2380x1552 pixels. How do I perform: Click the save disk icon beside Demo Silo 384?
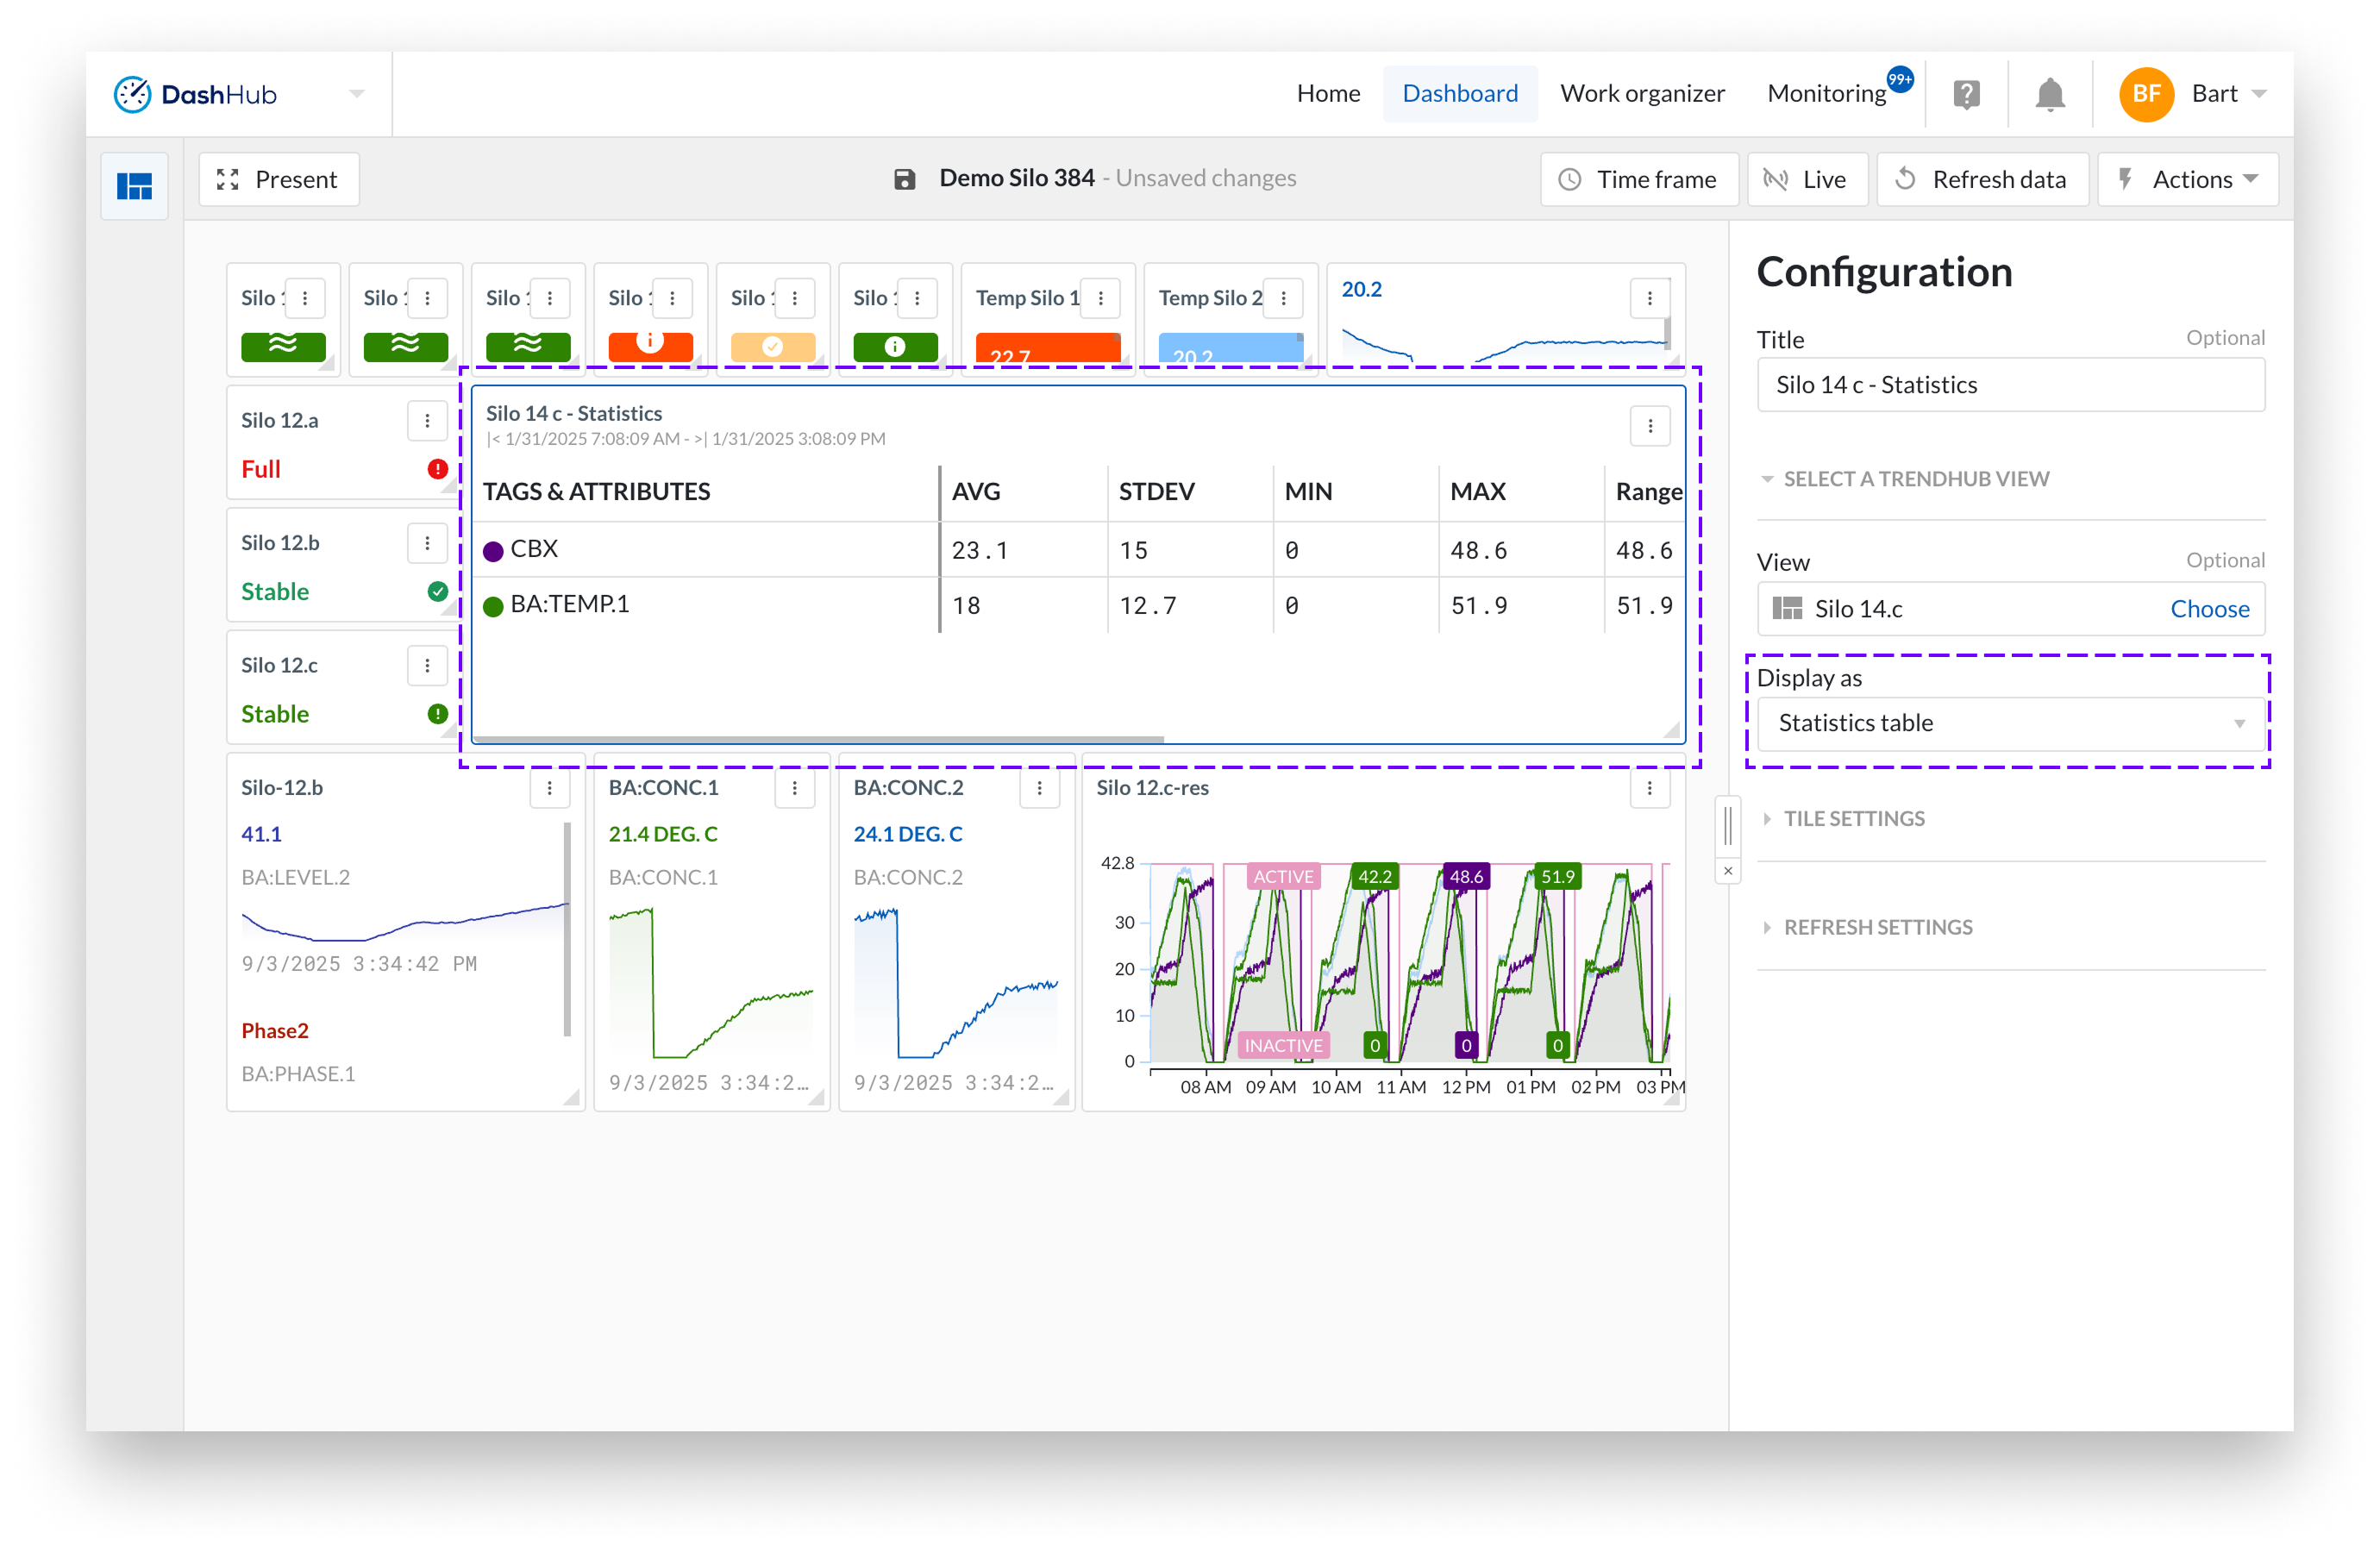(x=904, y=179)
